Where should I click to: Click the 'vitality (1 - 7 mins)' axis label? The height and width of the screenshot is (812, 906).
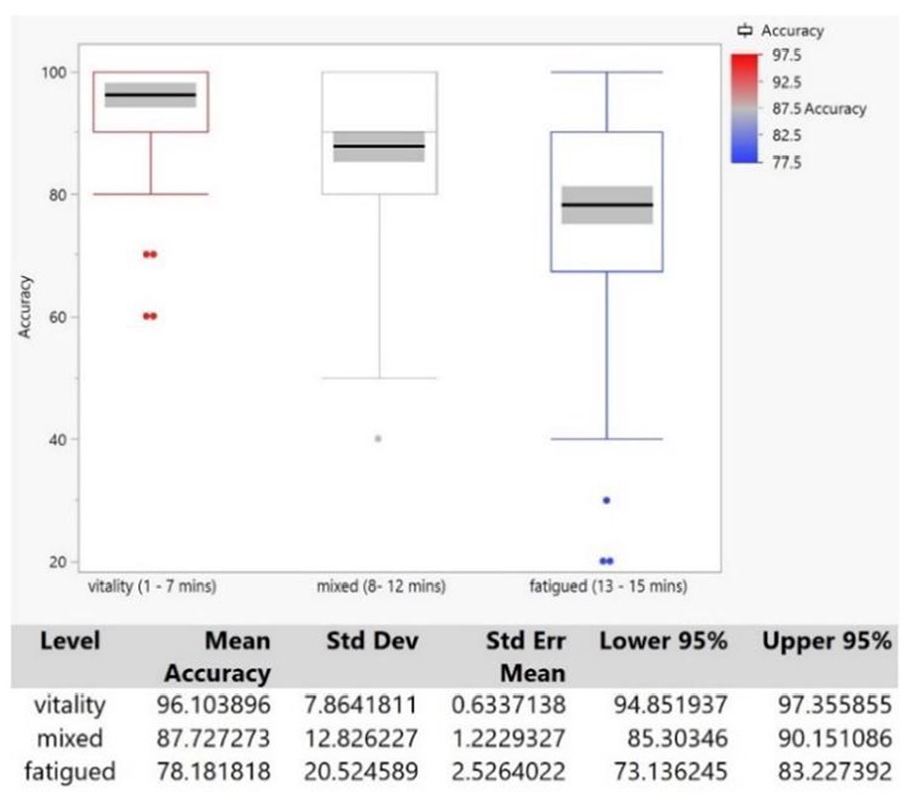(152, 586)
